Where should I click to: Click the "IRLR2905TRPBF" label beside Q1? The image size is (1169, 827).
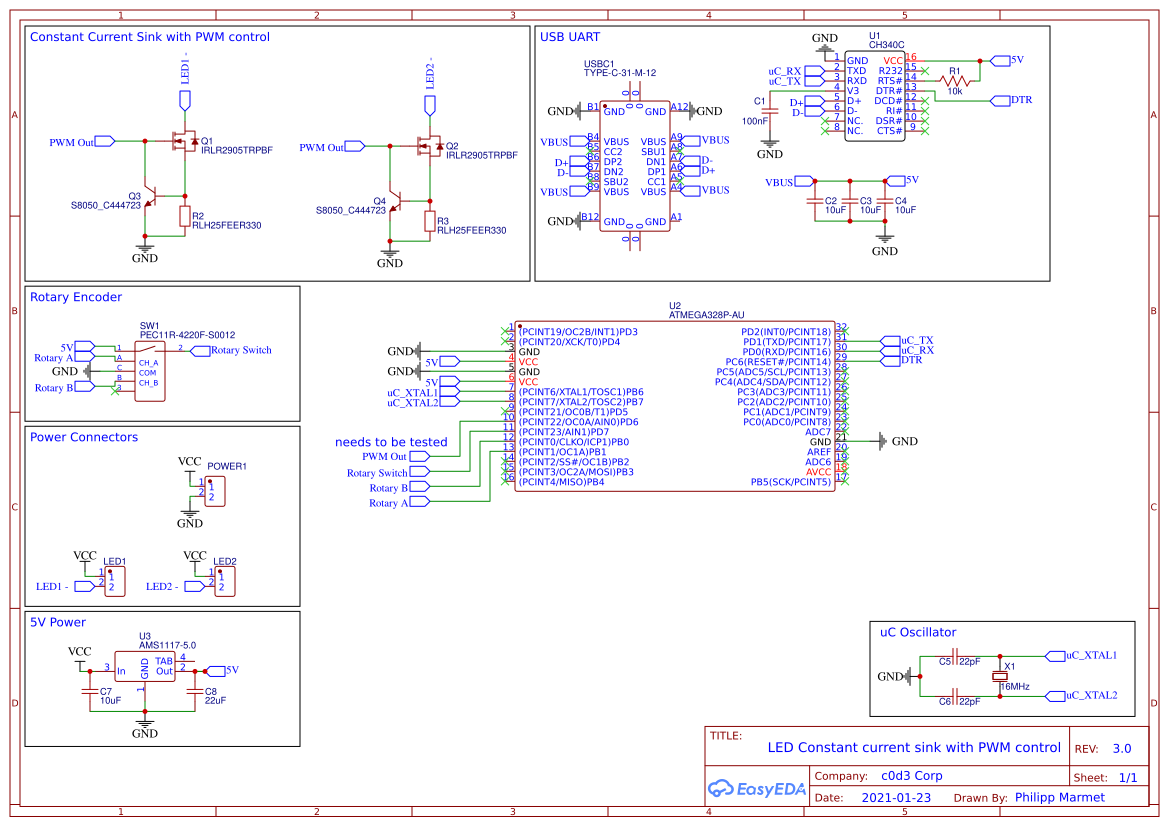click(237, 151)
